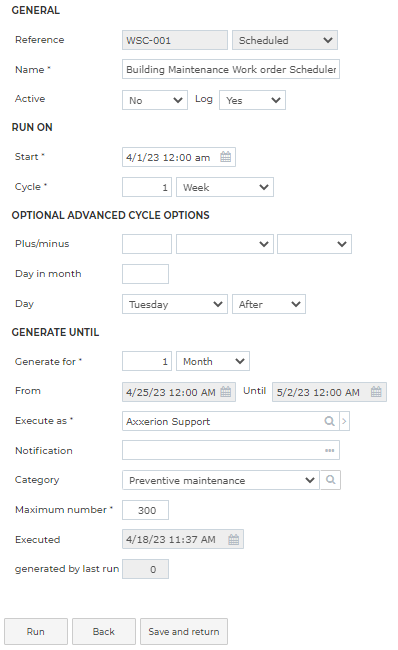This screenshot has height=650, width=398.
Task: Click the RUN ON section heading
Action: 32,127
